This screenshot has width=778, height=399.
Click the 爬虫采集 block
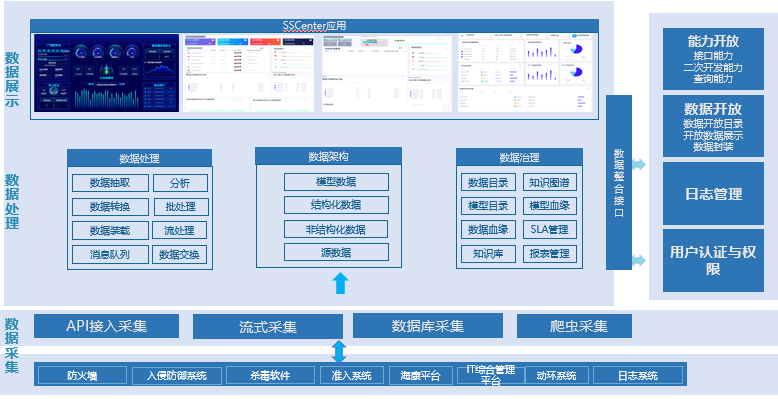[574, 326]
